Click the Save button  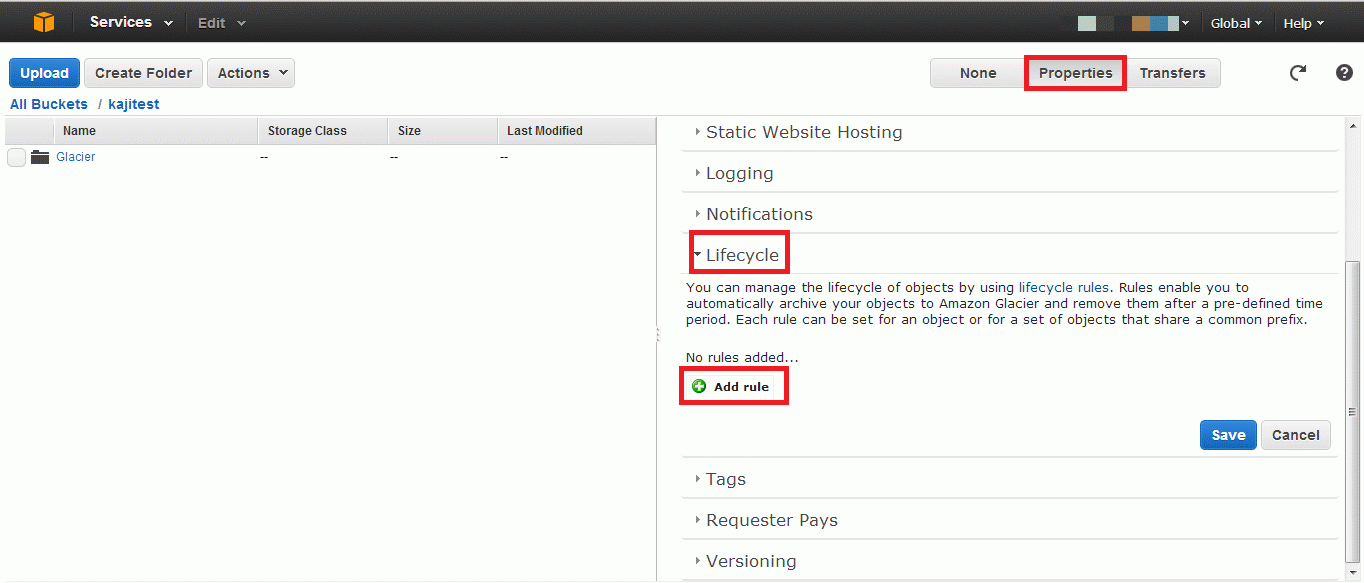pos(1228,435)
